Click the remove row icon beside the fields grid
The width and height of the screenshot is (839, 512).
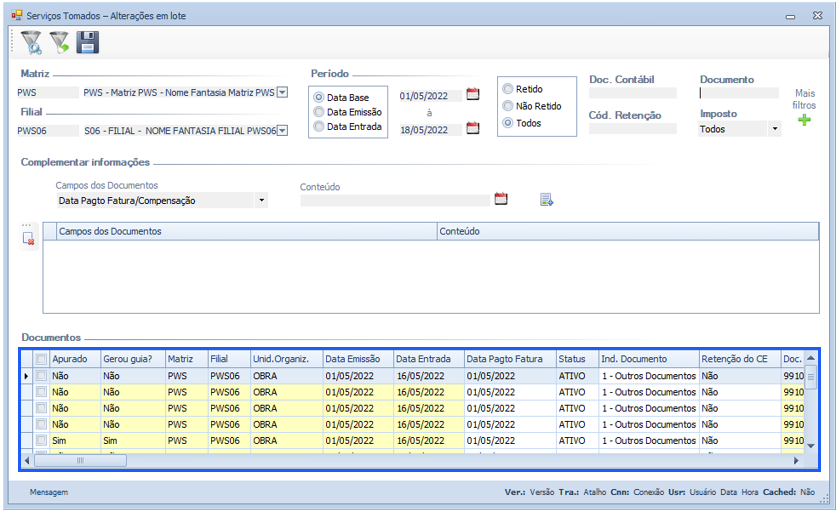click(x=28, y=238)
